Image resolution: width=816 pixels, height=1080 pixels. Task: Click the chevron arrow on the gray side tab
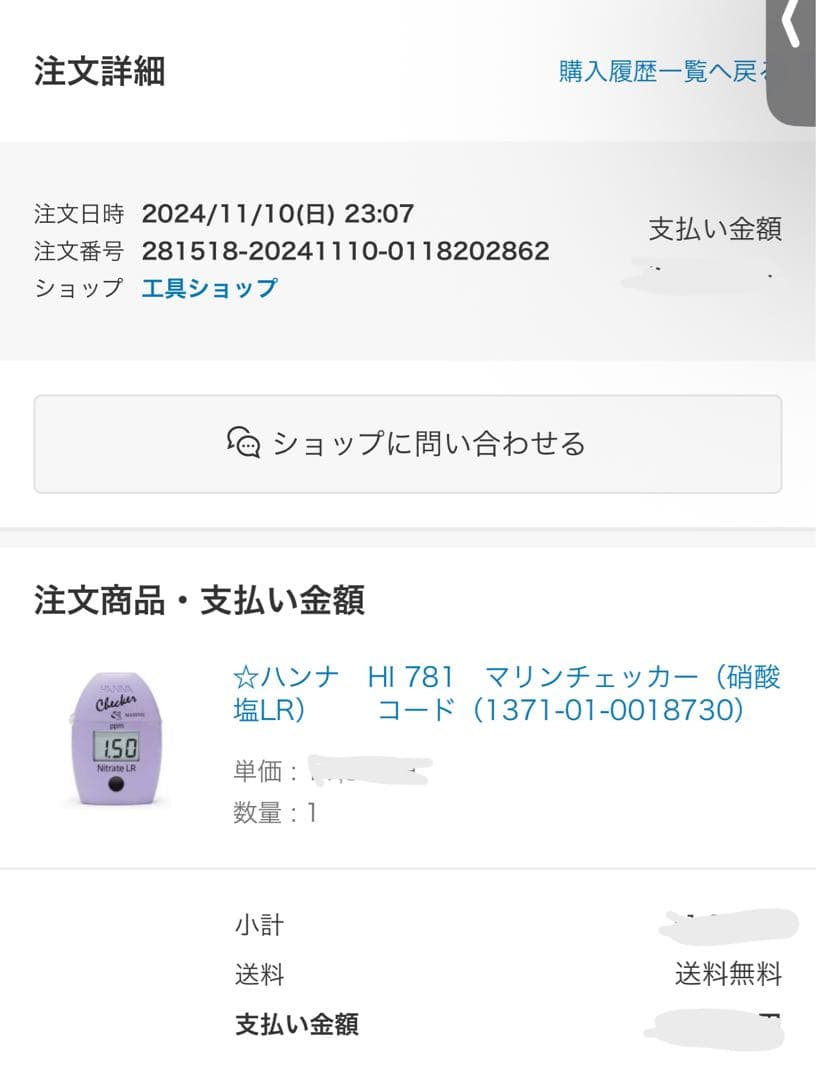(x=791, y=25)
